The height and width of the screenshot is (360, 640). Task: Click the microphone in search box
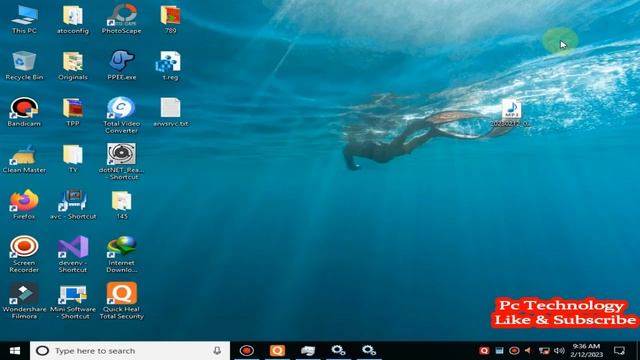[x=217, y=351]
